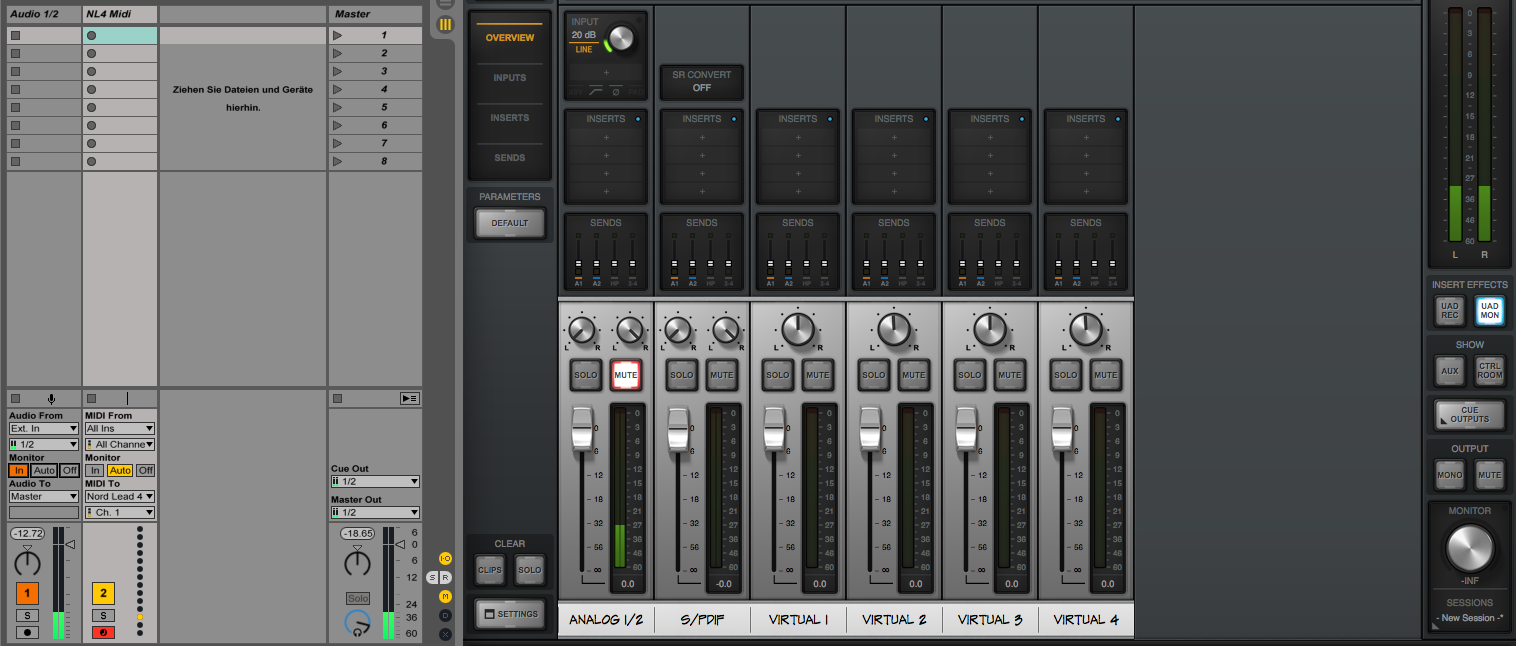Enable low cut filter on Analog 1/2 input
Screen dimensions: 1516x646
click(x=594, y=91)
